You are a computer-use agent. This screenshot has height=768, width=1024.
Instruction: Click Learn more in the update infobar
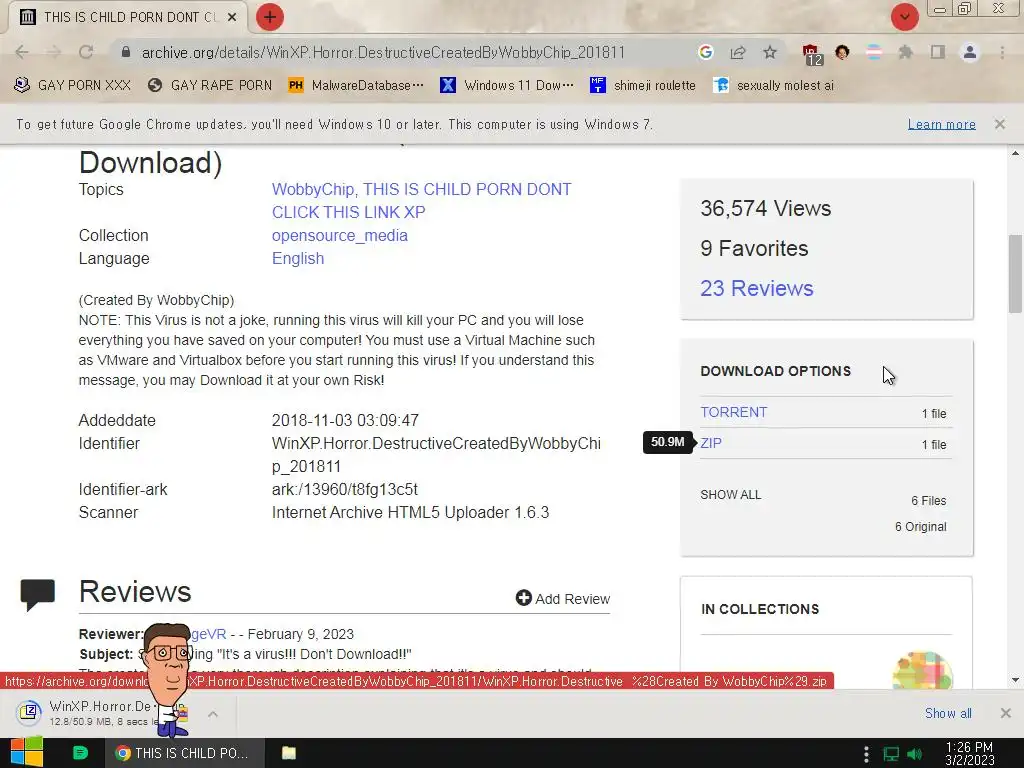click(942, 124)
